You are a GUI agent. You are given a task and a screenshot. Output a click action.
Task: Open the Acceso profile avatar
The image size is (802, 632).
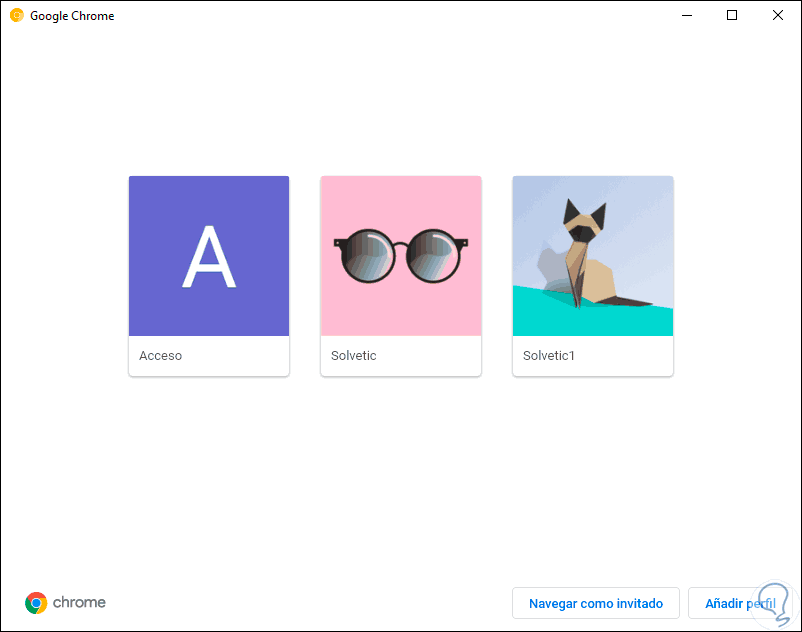tap(209, 256)
